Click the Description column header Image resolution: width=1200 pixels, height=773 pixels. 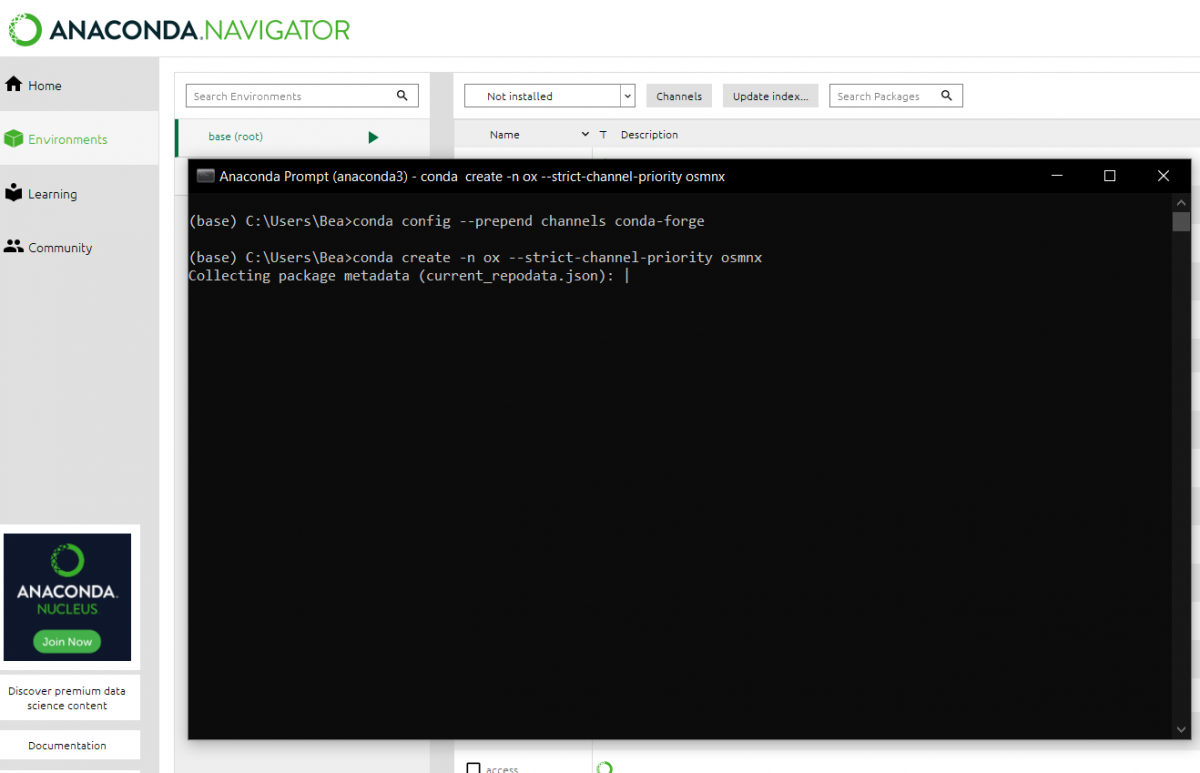pos(649,135)
